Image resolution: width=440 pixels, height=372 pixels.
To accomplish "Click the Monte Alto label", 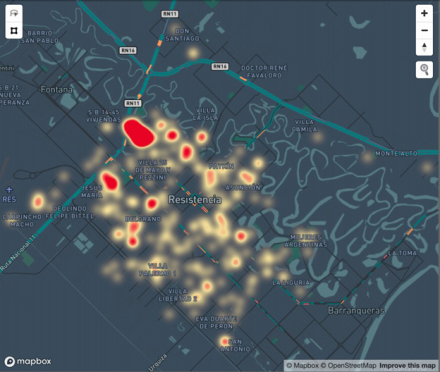I will click(396, 154).
